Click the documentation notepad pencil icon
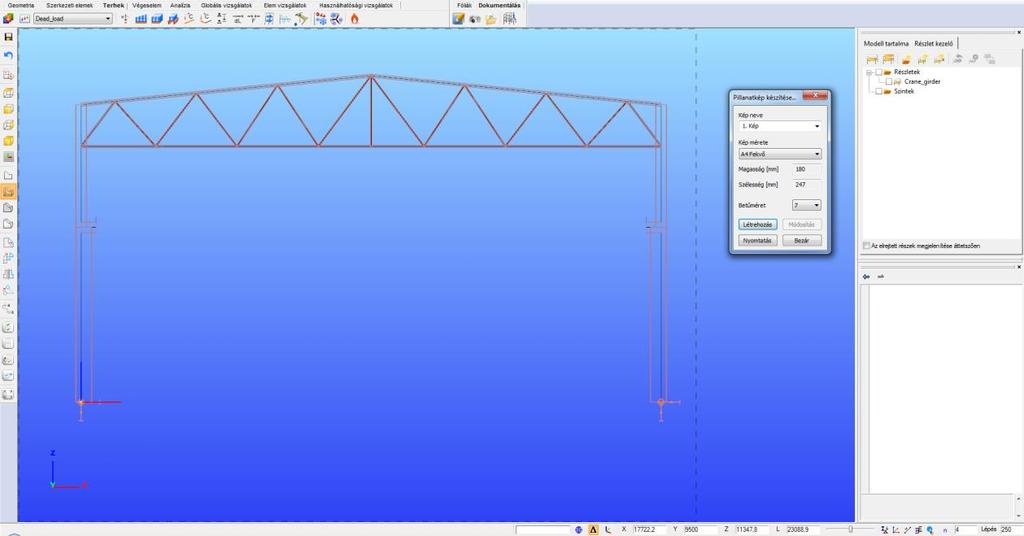Viewport: 1024px width, 536px height. [458, 19]
